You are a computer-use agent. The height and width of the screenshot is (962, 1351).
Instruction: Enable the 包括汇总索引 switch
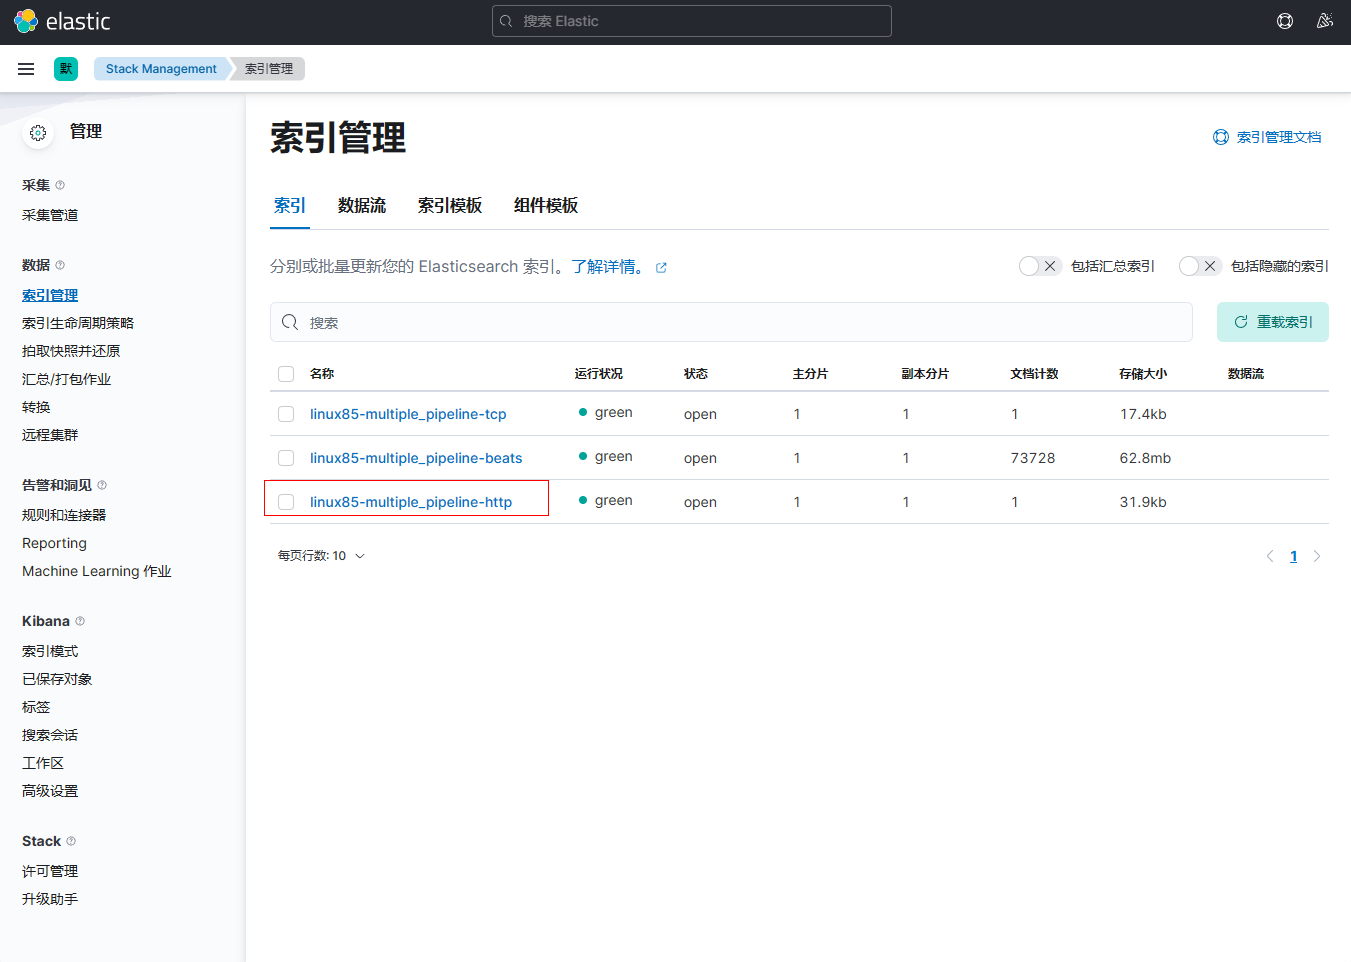click(x=1039, y=266)
